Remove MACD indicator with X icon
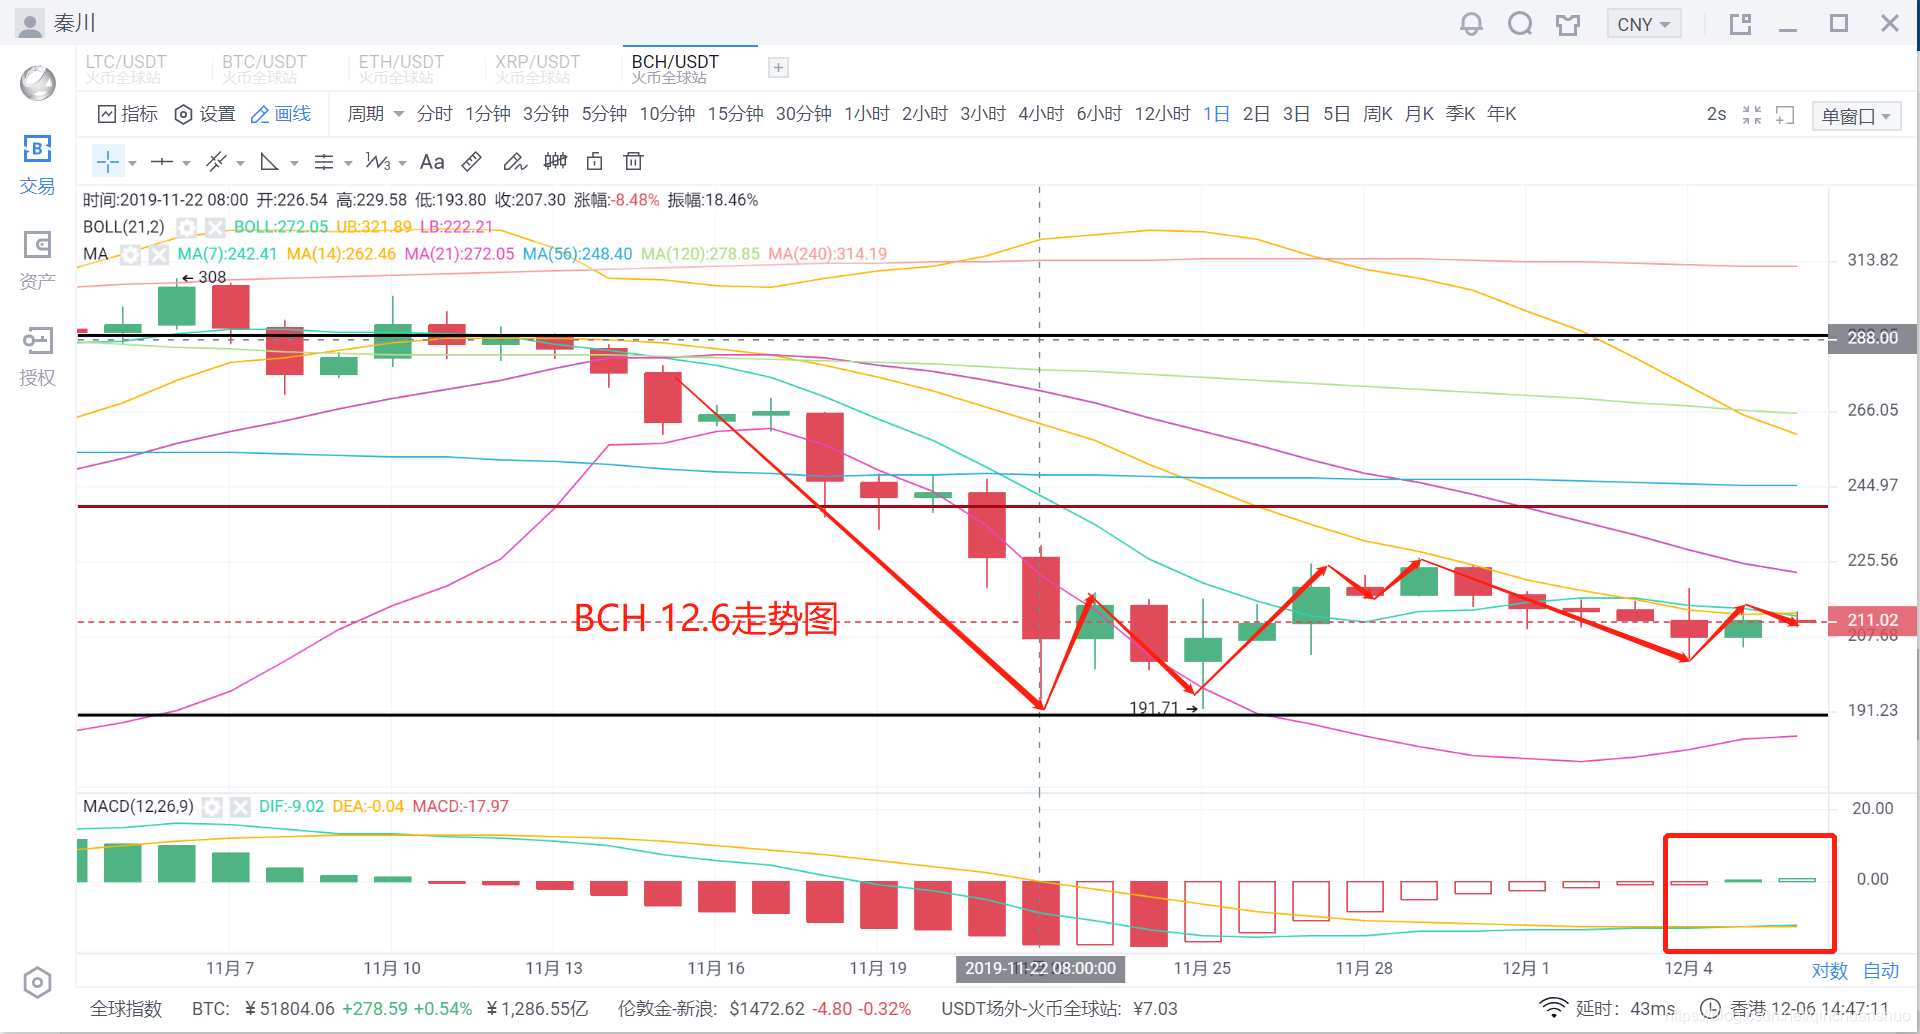This screenshot has height=1034, width=1920. point(240,807)
